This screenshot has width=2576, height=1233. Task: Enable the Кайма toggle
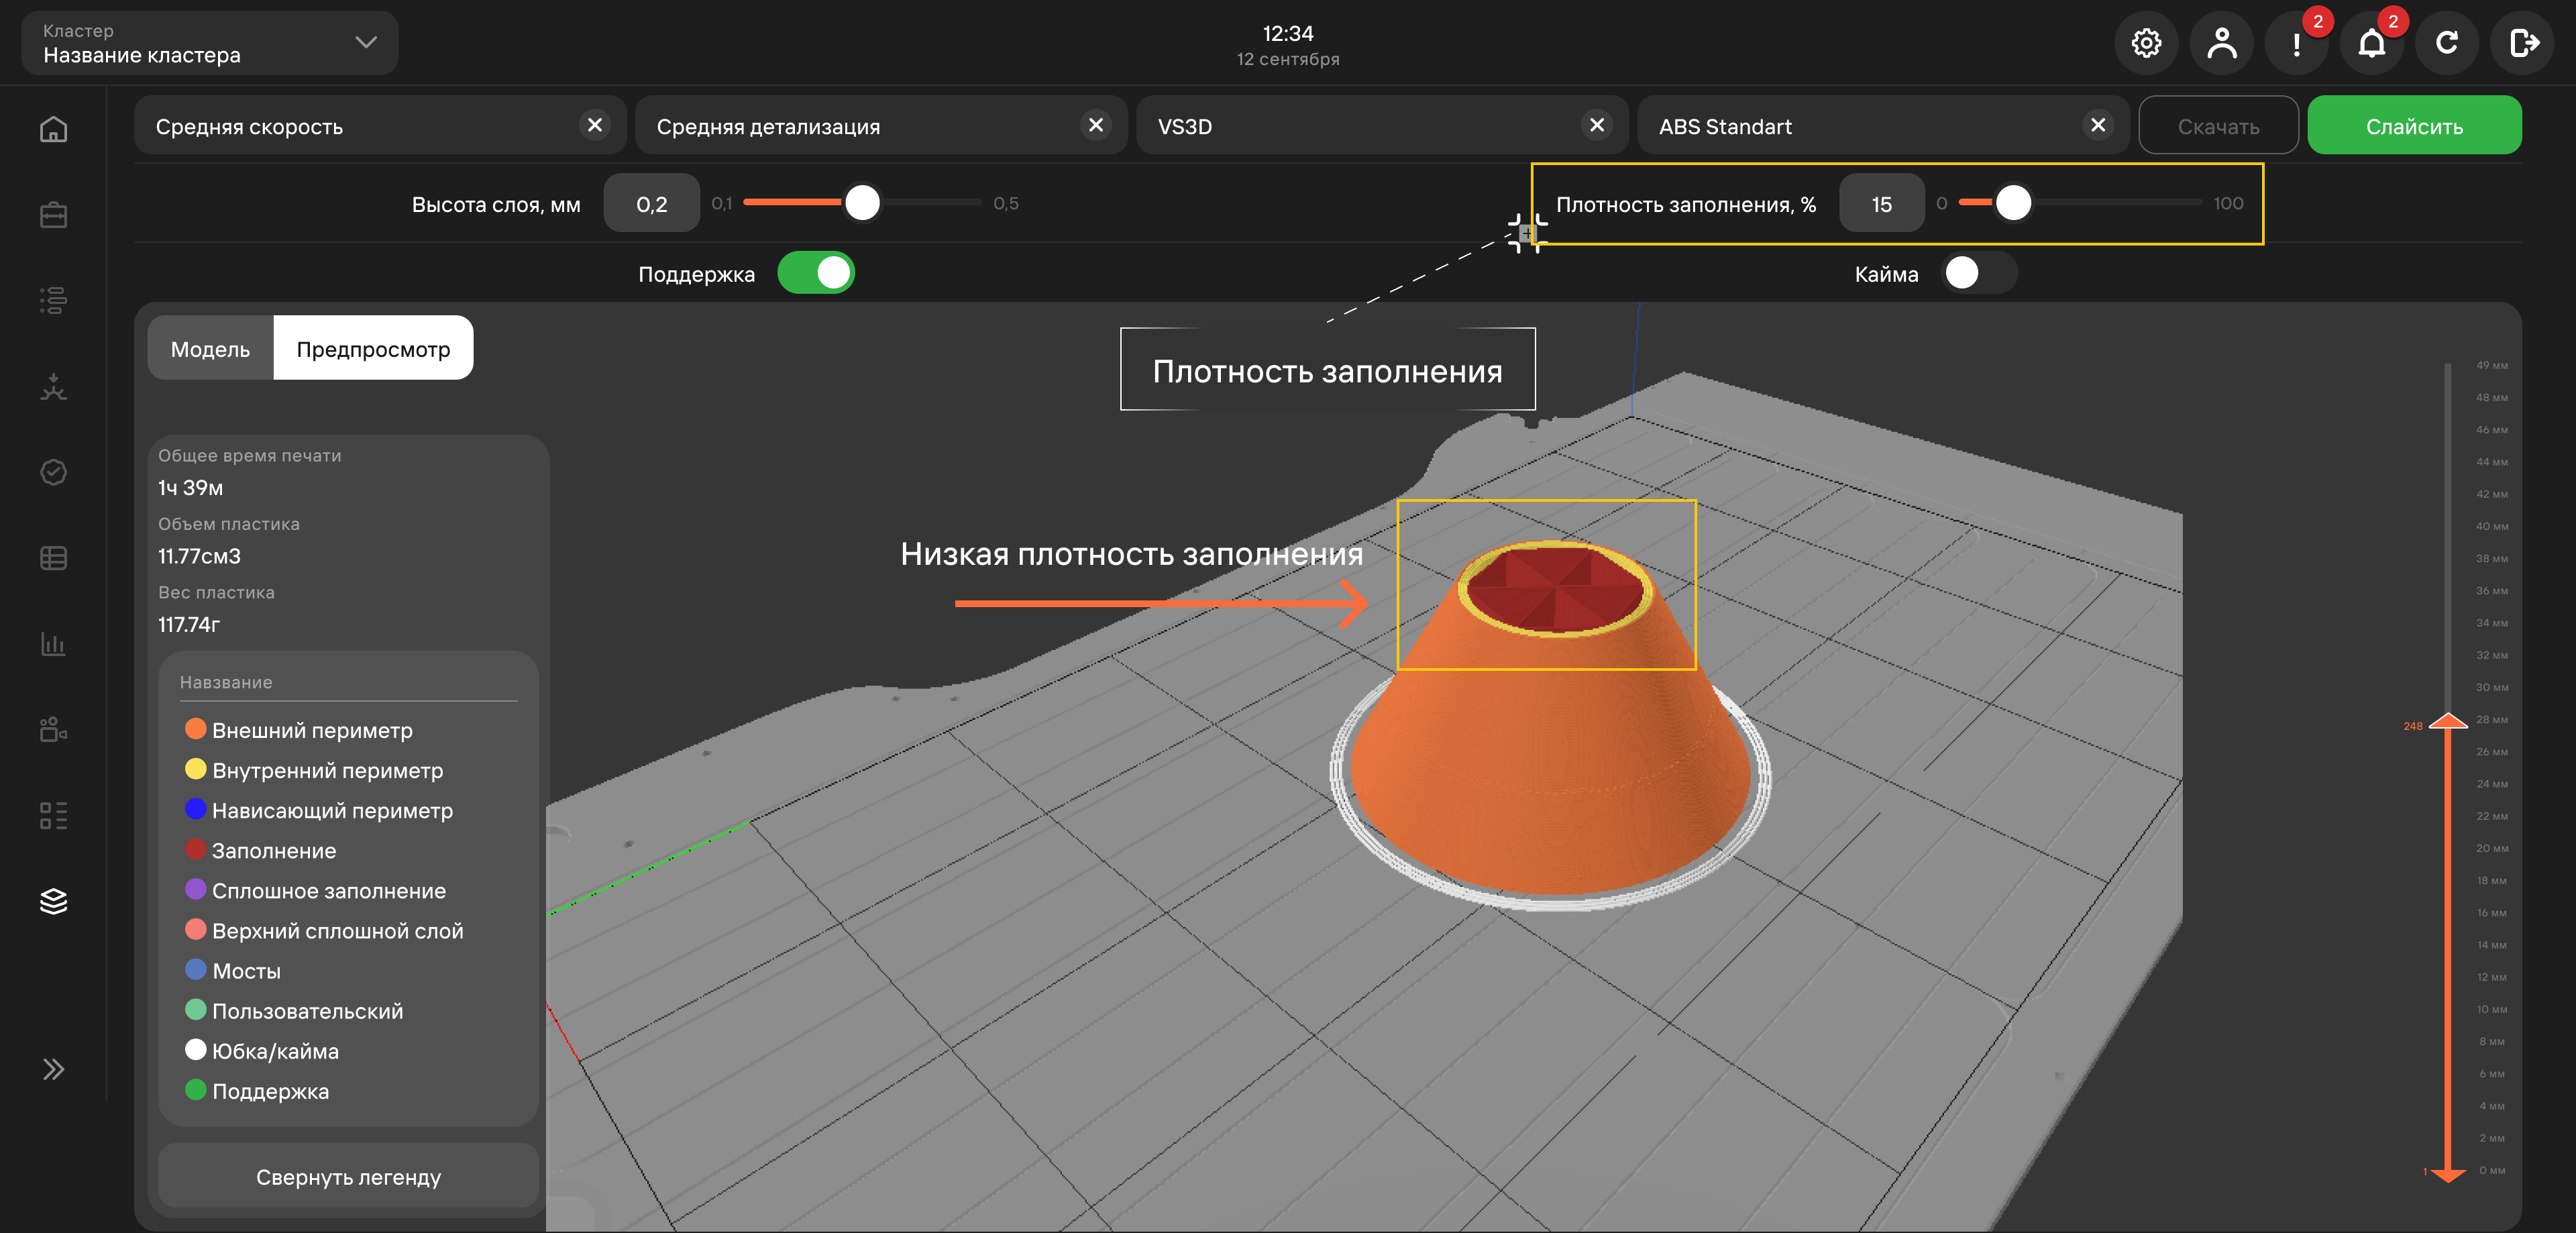coord(1979,273)
